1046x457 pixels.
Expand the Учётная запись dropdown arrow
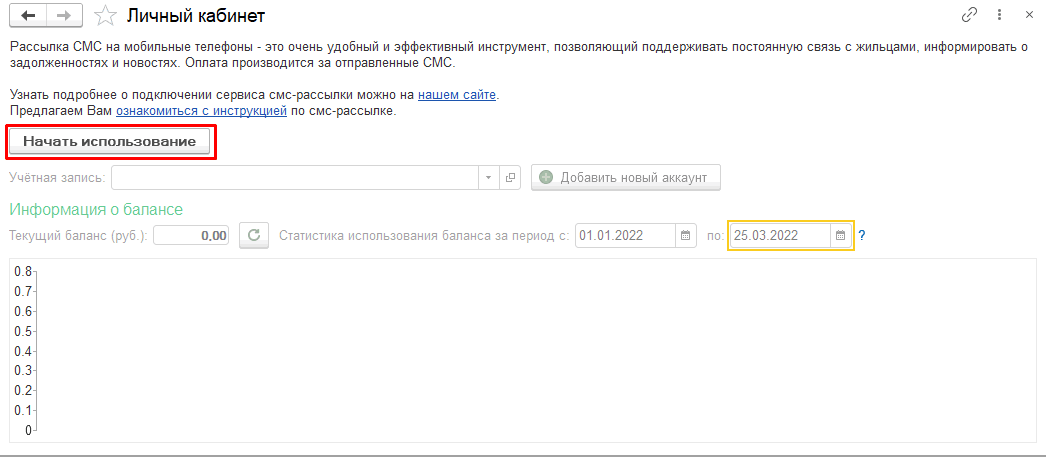[x=488, y=177]
